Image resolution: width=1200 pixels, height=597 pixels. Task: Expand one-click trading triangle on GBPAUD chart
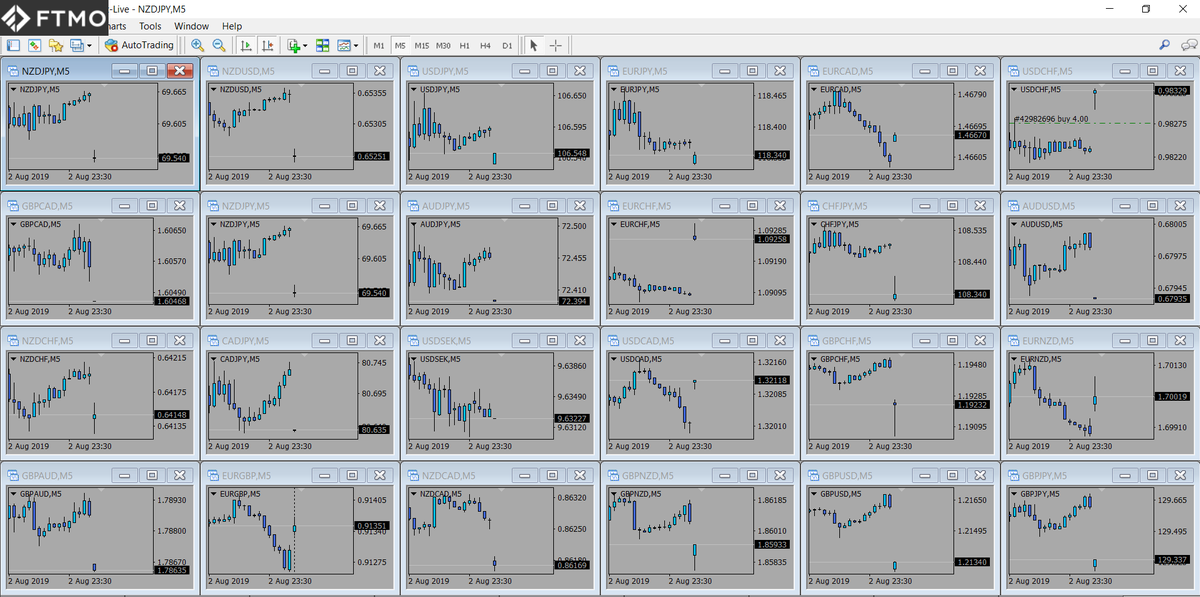pyautogui.click(x=13, y=494)
